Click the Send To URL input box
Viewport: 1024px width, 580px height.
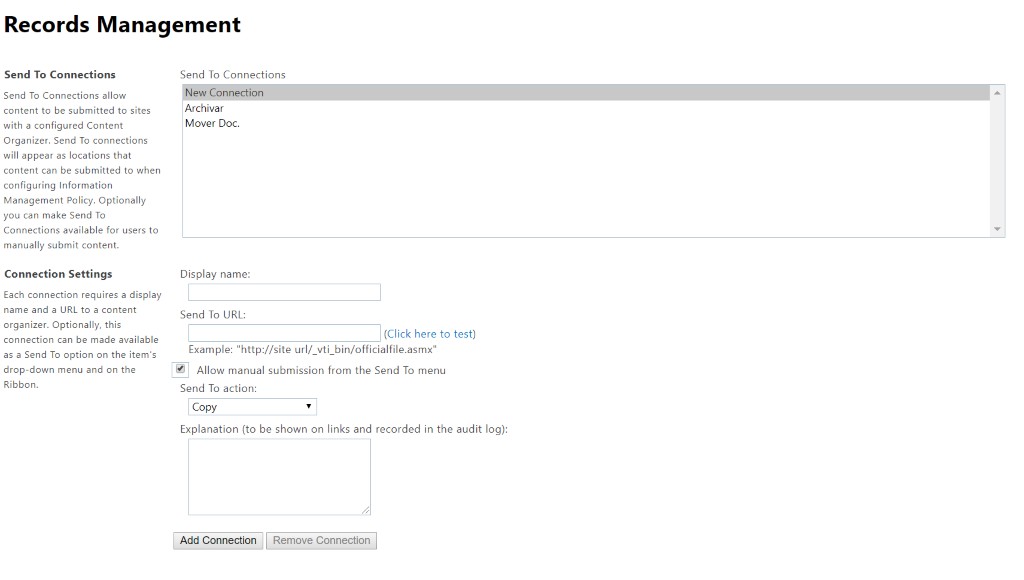coord(284,333)
